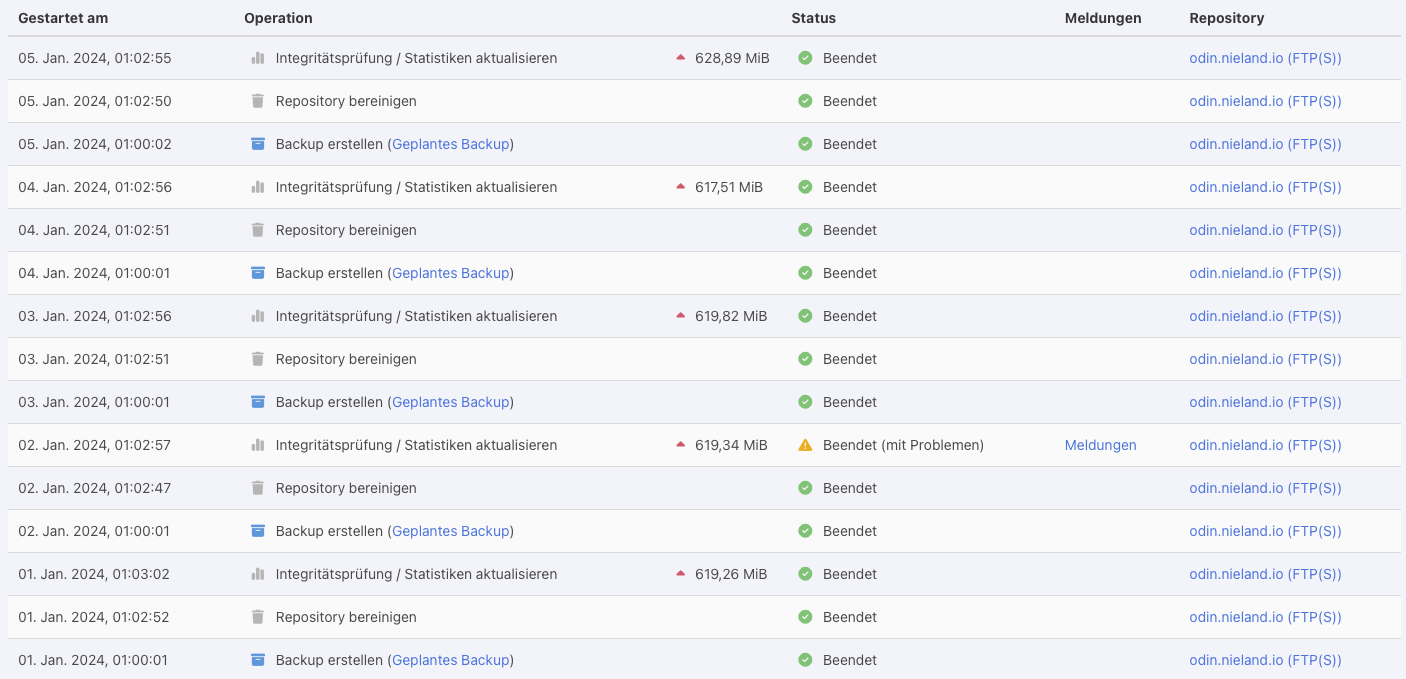Click the 'Operation' column header
This screenshot has height=679, width=1406.
pos(278,18)
